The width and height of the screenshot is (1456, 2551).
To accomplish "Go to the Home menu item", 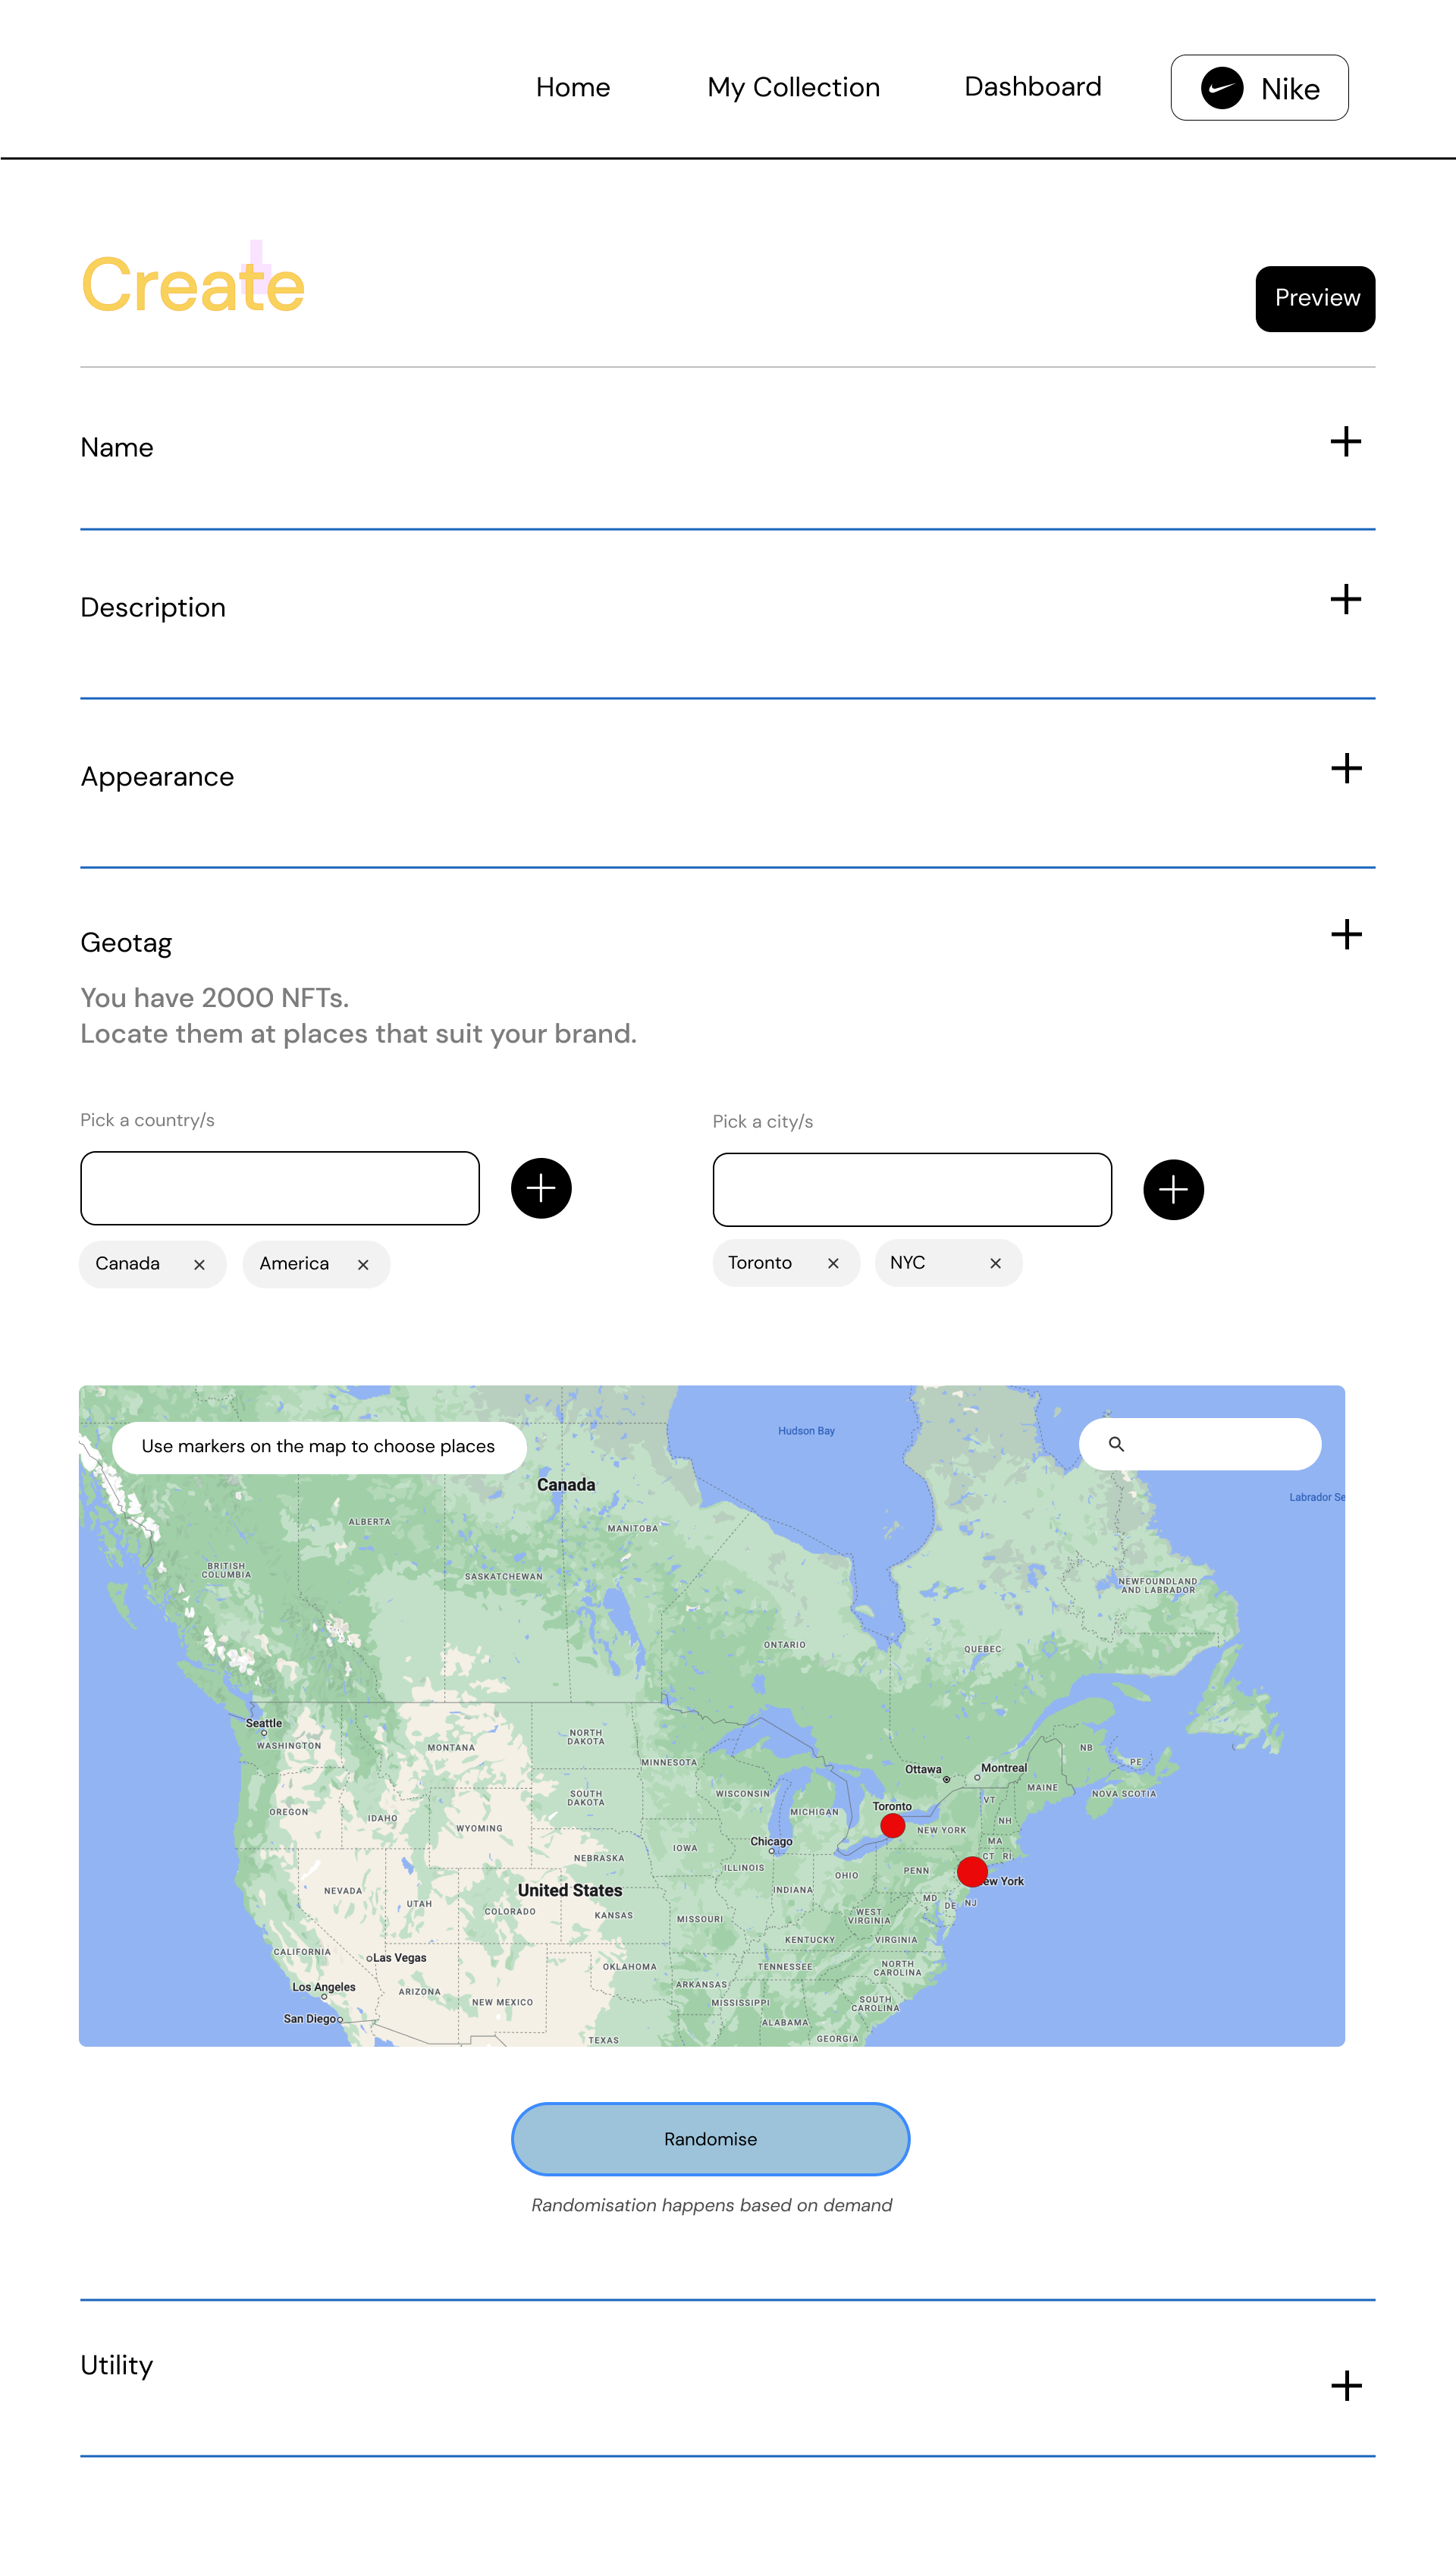I will pos(573,88).
